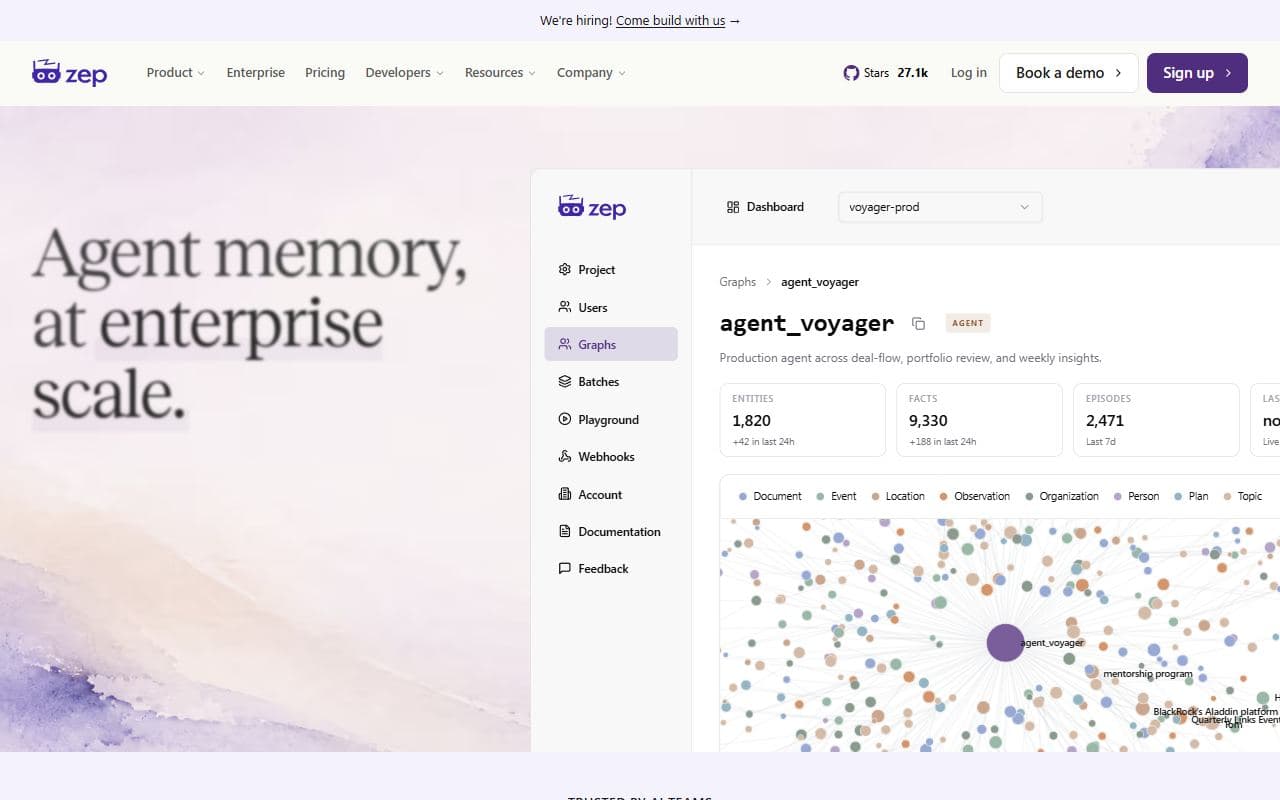Viewport: 1280px width, 800px height.
Task: Click the arrow in Book a demo
Action: pyautogui.click(x=1118, y=73)
